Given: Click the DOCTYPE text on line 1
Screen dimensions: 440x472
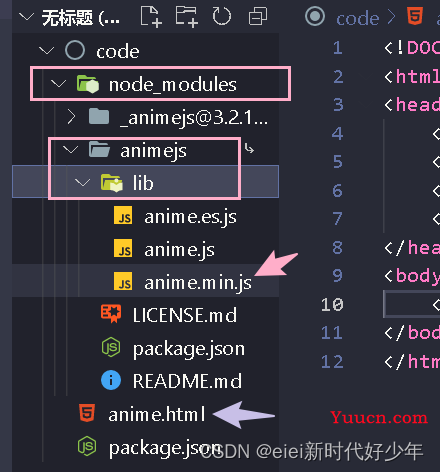Looking at the screenshot, I should [x=423, y=48].
